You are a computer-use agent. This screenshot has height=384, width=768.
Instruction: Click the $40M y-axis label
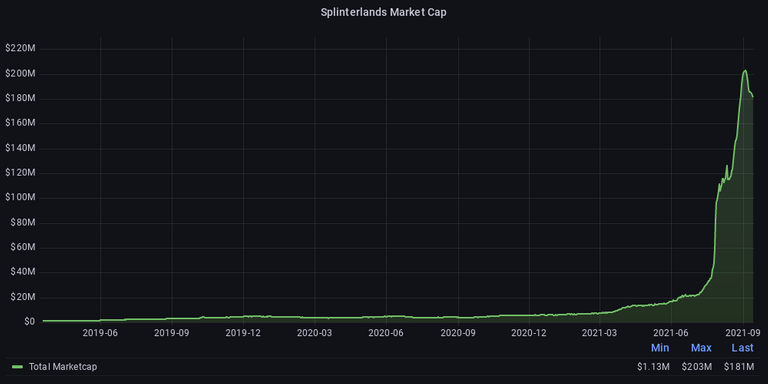click(x=23, y=272)
